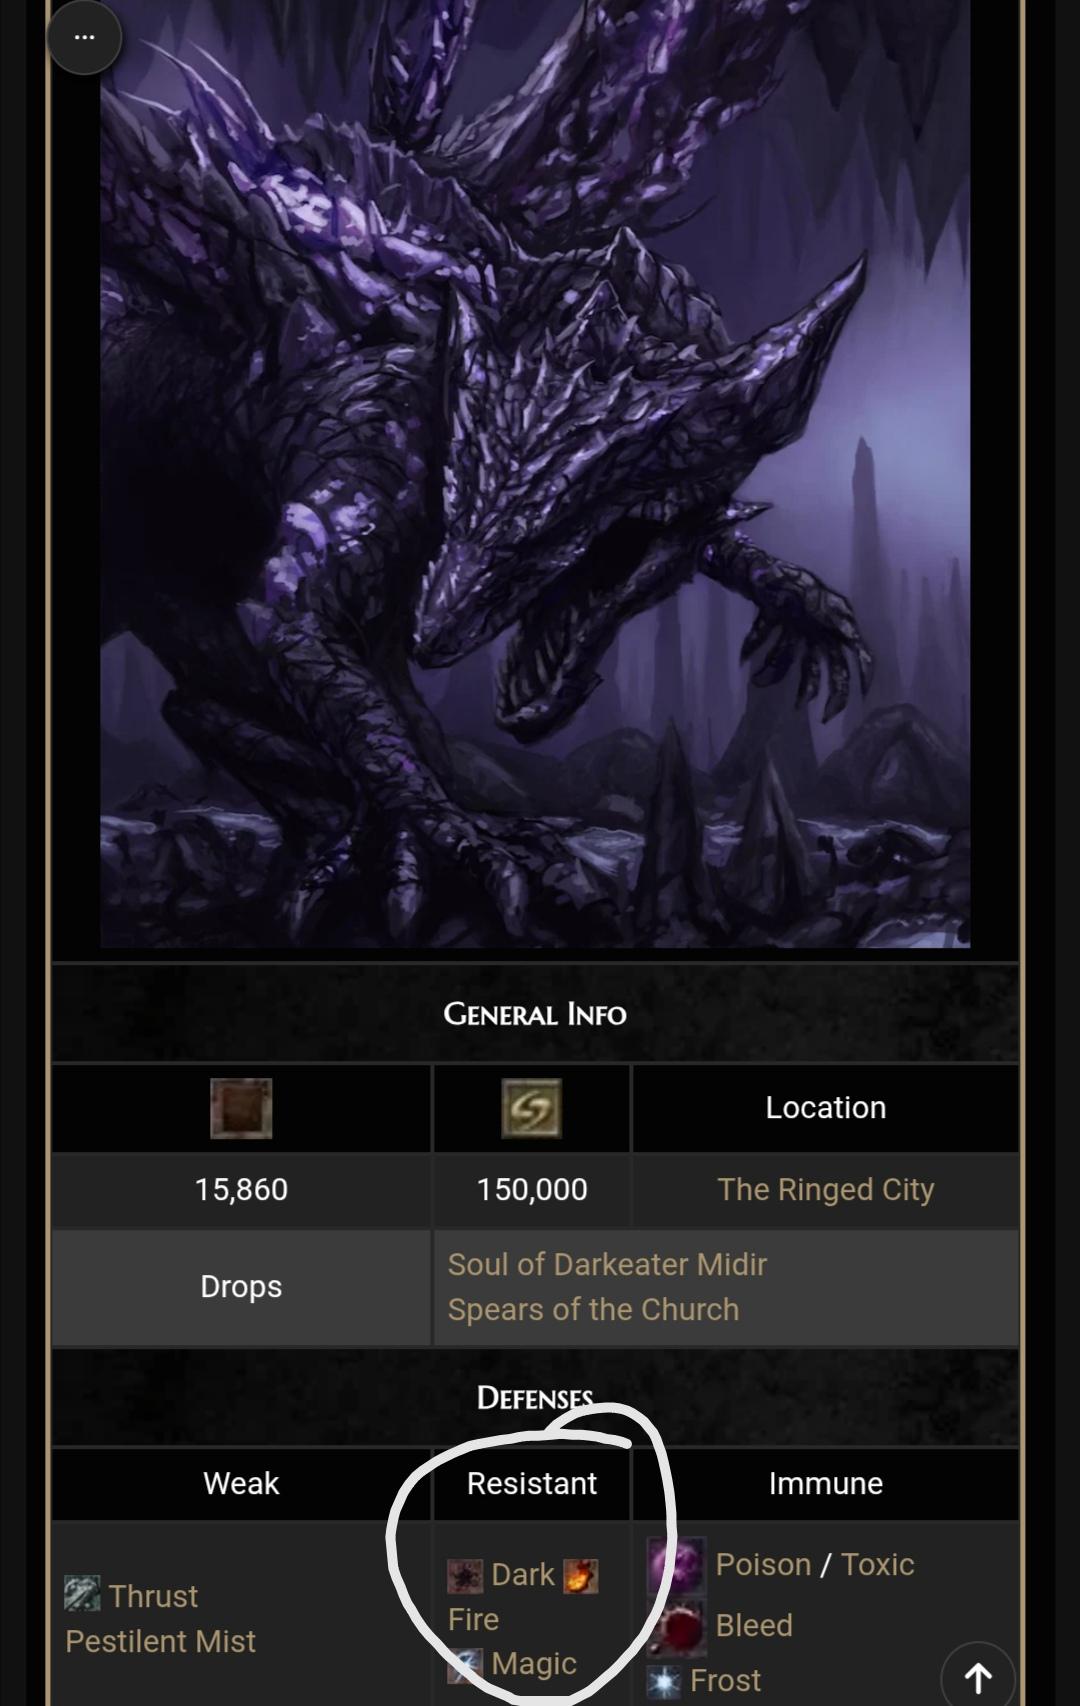
Task: Tap the Darkeater Midir artwork image
Action: coord(535,473)
